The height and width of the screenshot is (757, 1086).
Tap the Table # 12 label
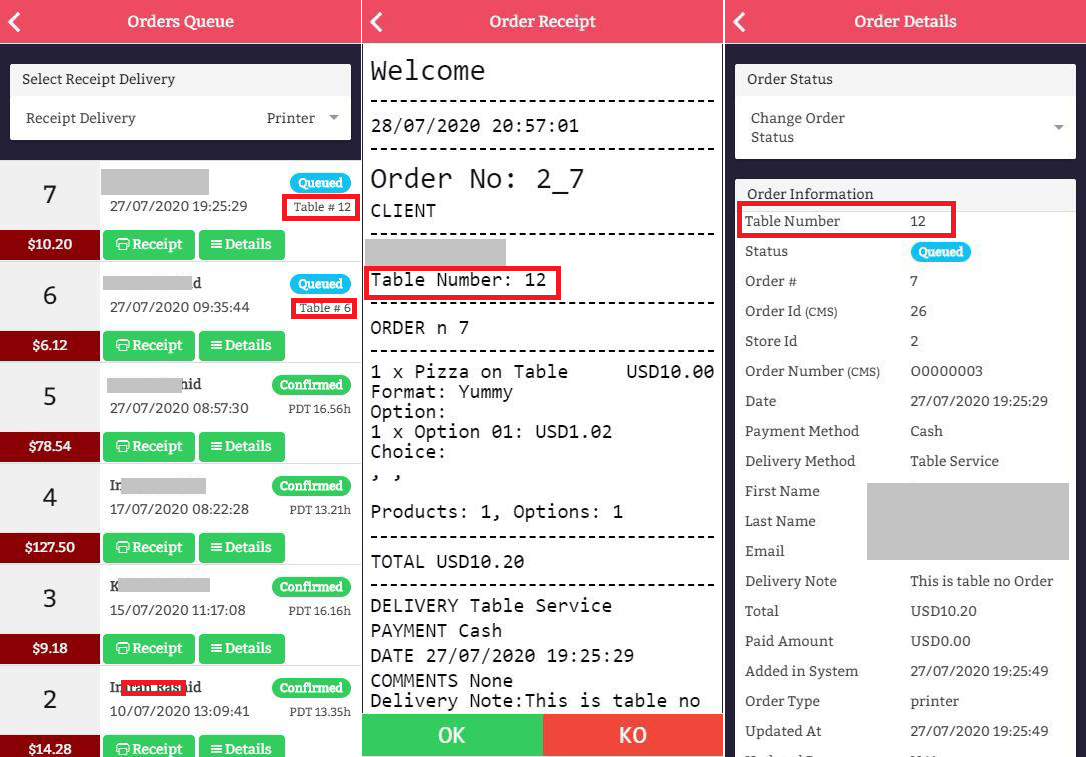pos(321,207)
